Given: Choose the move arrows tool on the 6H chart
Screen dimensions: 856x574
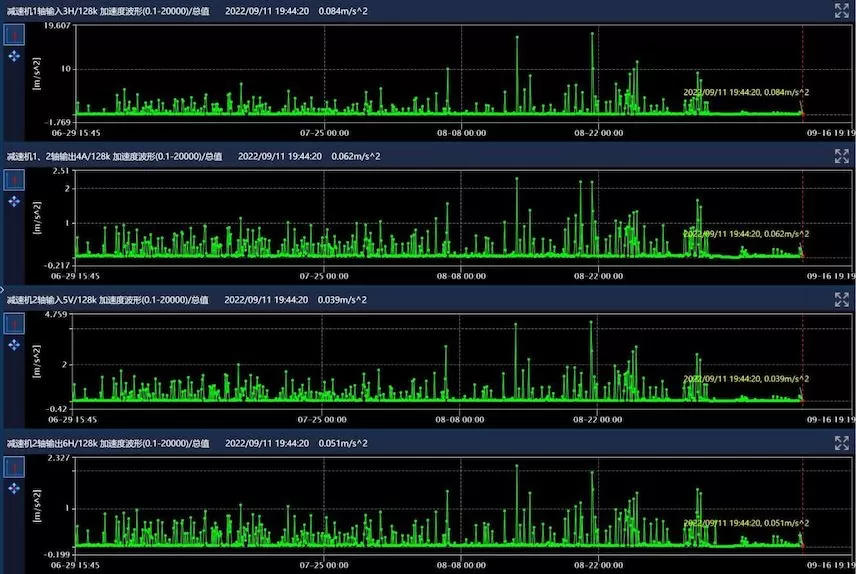Looking at the screenshot, I should point(14,489).
